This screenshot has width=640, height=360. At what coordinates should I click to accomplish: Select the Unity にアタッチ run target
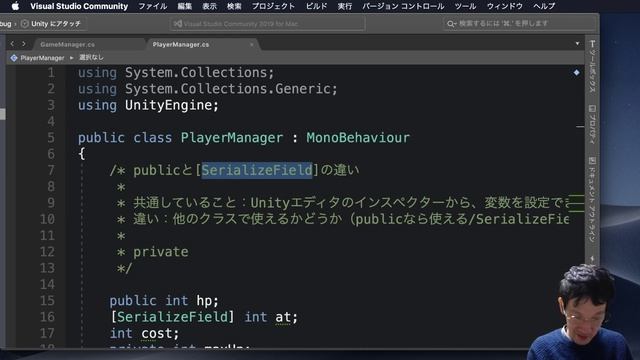51,24
